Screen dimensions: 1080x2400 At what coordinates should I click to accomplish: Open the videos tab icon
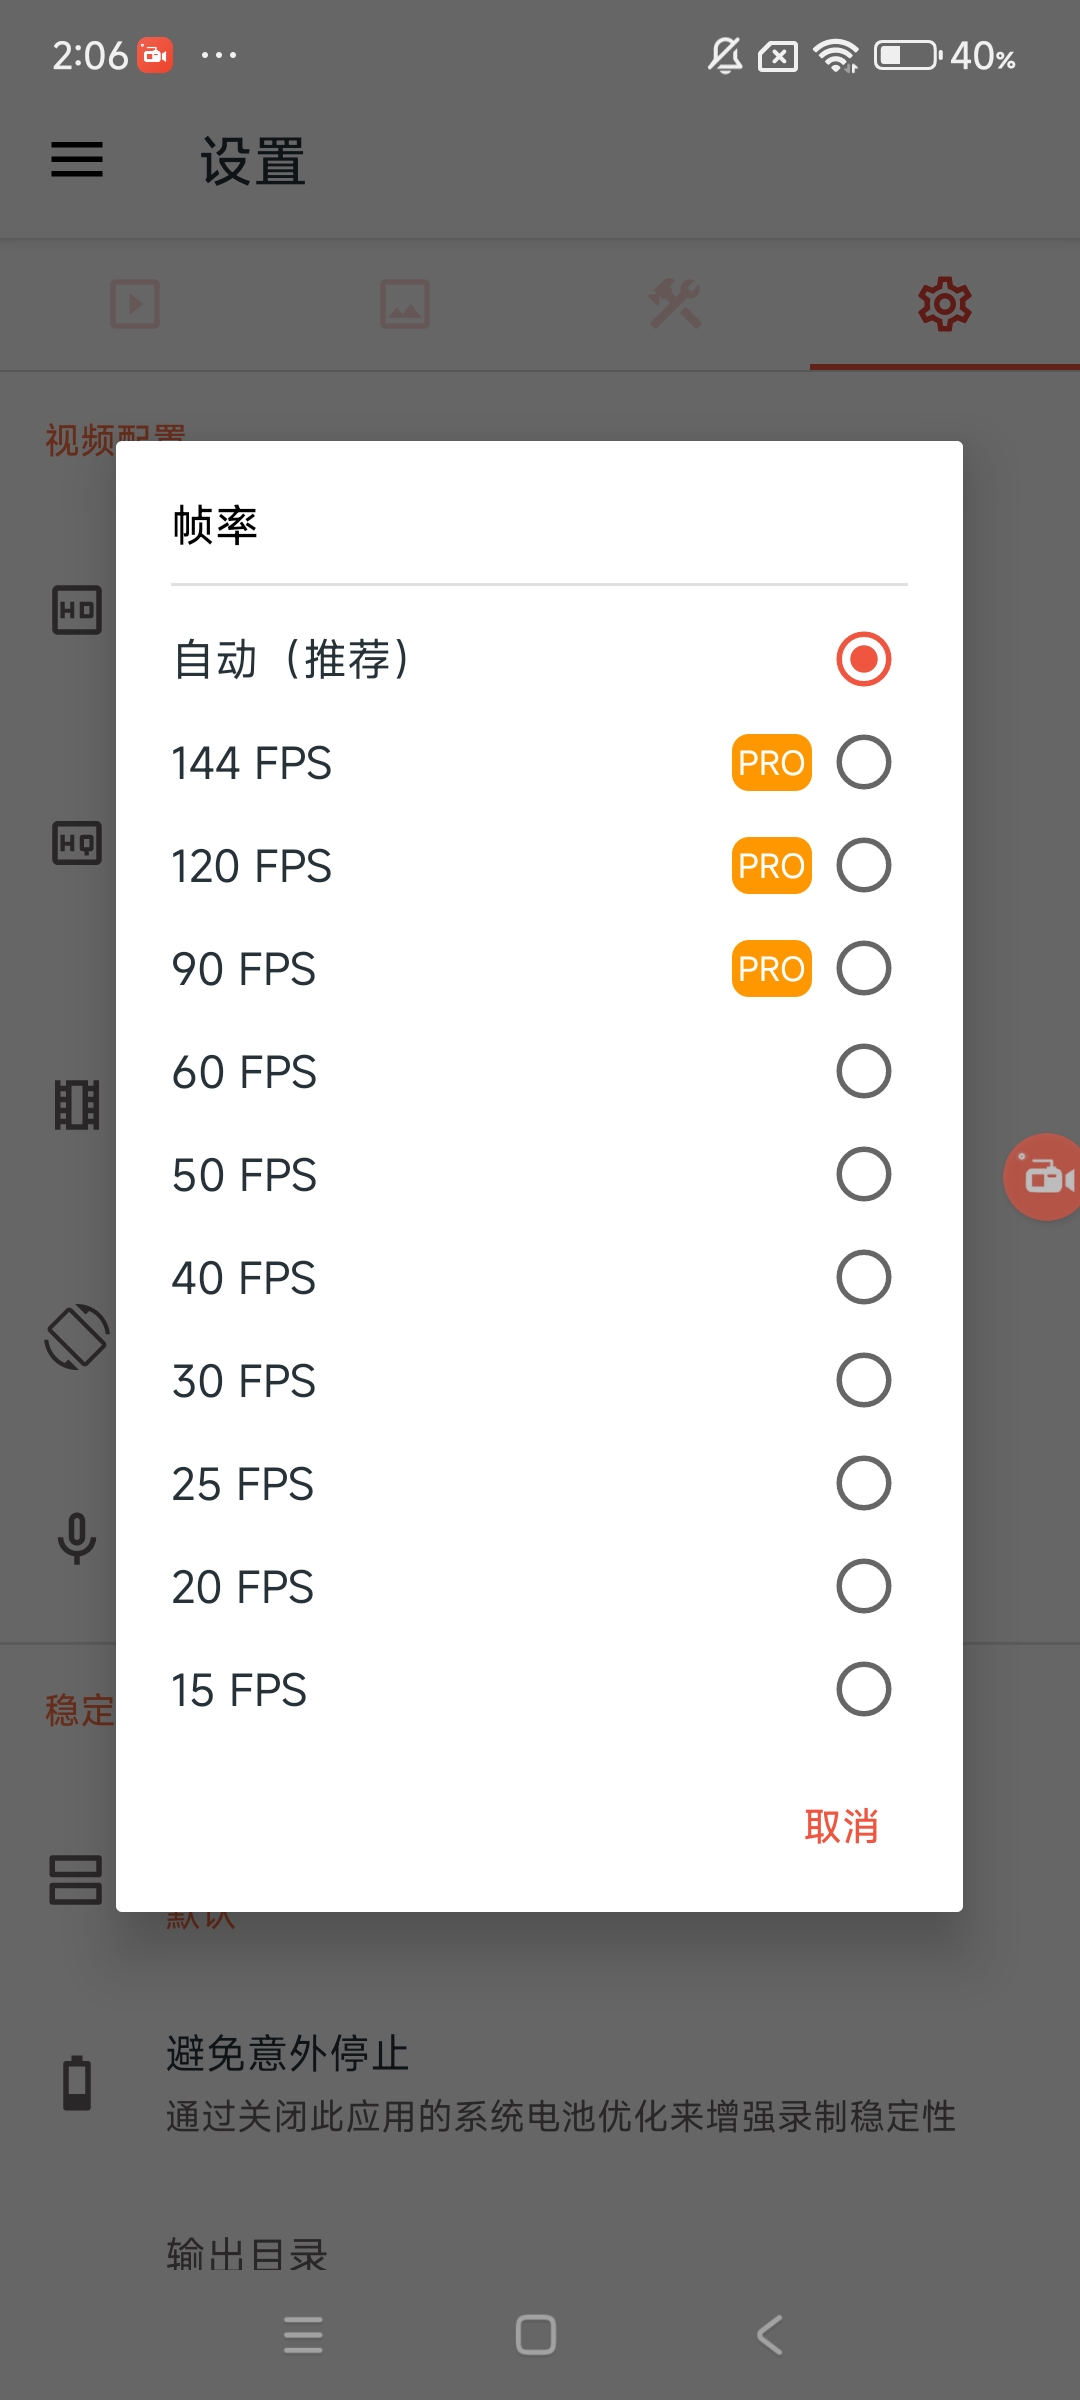click(x=135, y=304)
